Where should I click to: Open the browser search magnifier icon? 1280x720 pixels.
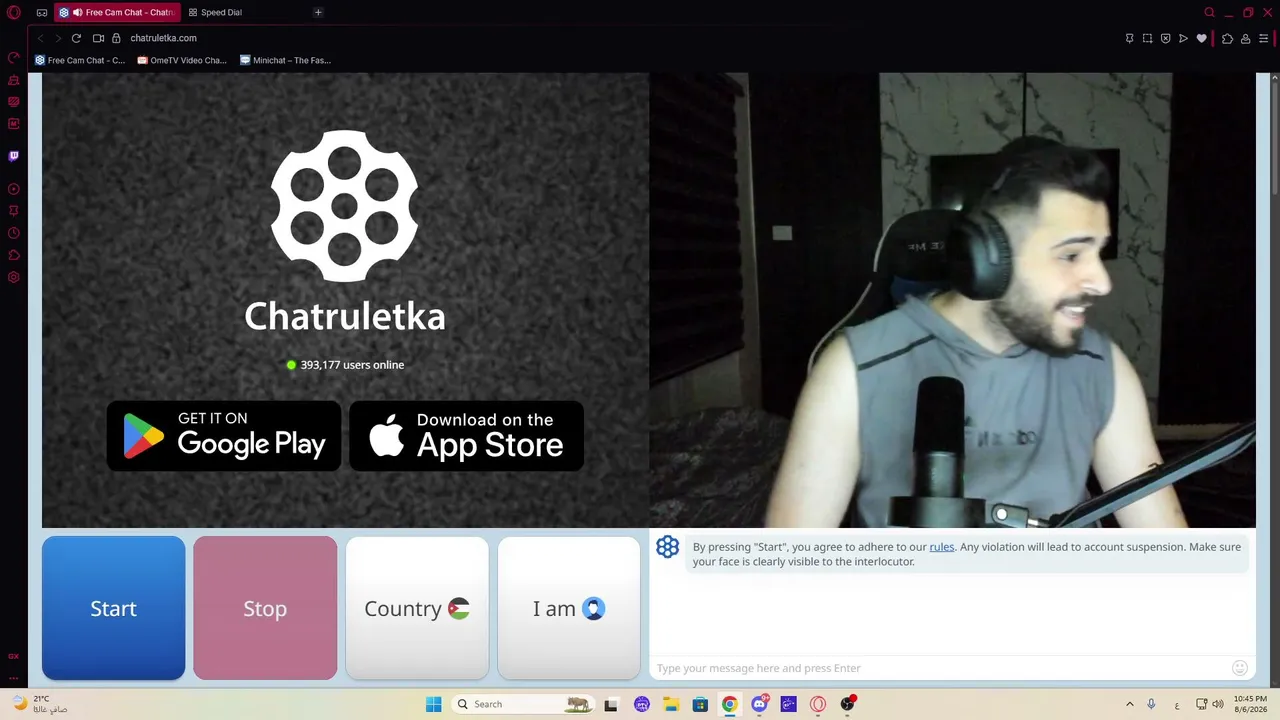[x=1209, y=12]
